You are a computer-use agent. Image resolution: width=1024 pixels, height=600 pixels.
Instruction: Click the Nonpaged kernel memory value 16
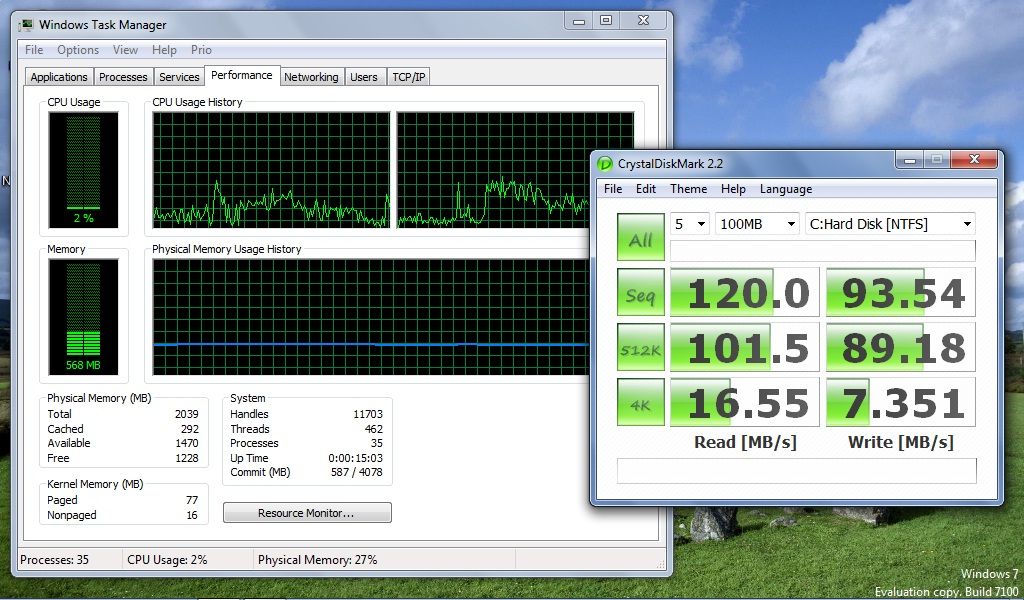[192, 515]
